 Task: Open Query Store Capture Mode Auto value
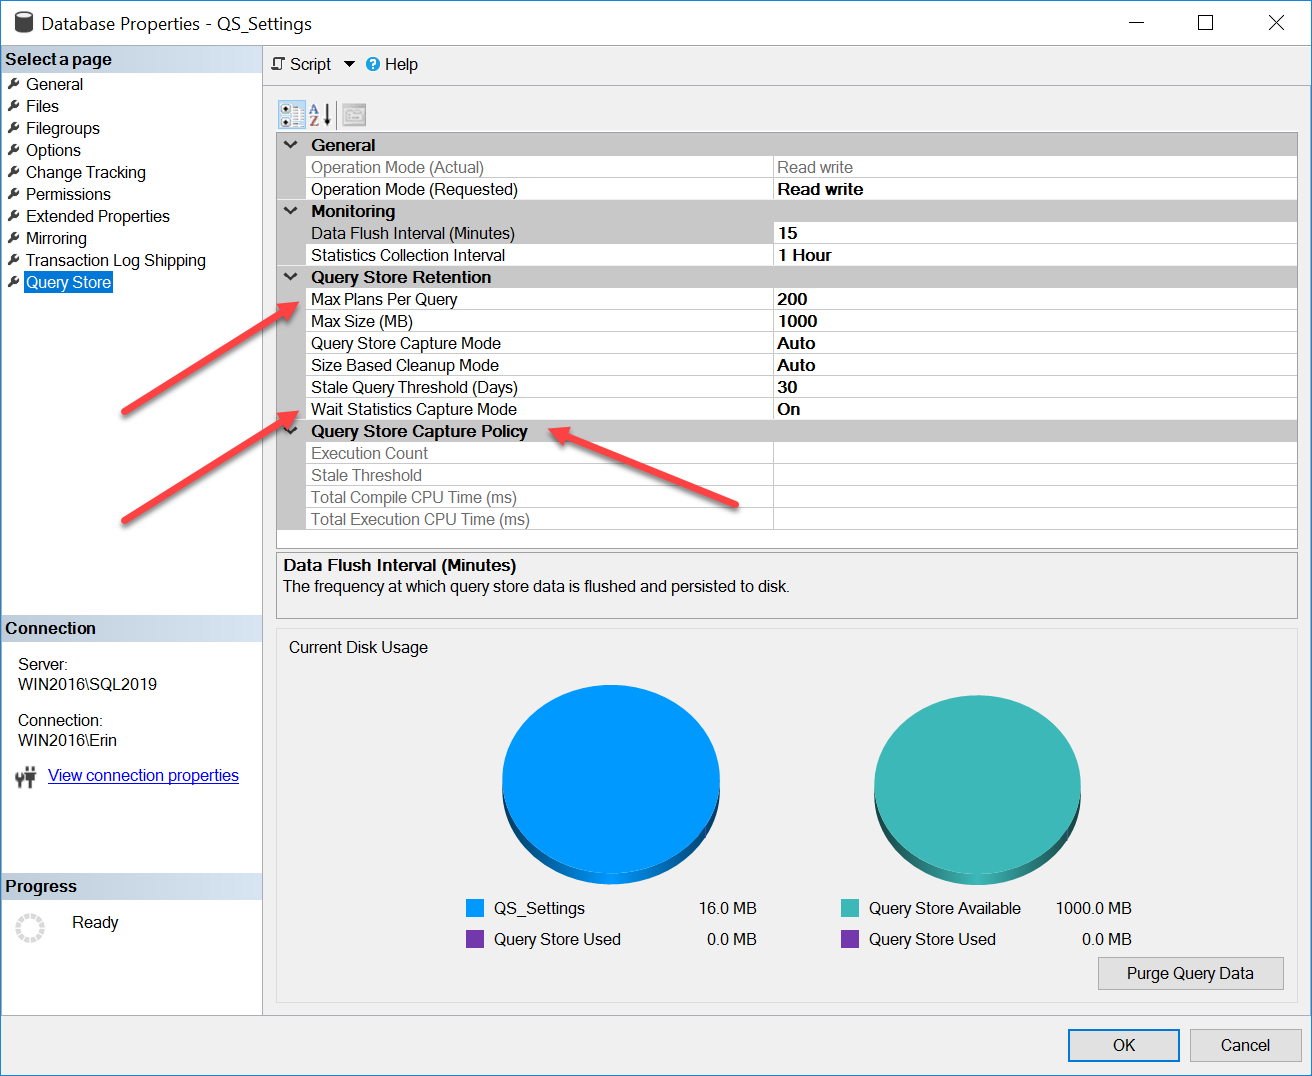pos(1035,343)
